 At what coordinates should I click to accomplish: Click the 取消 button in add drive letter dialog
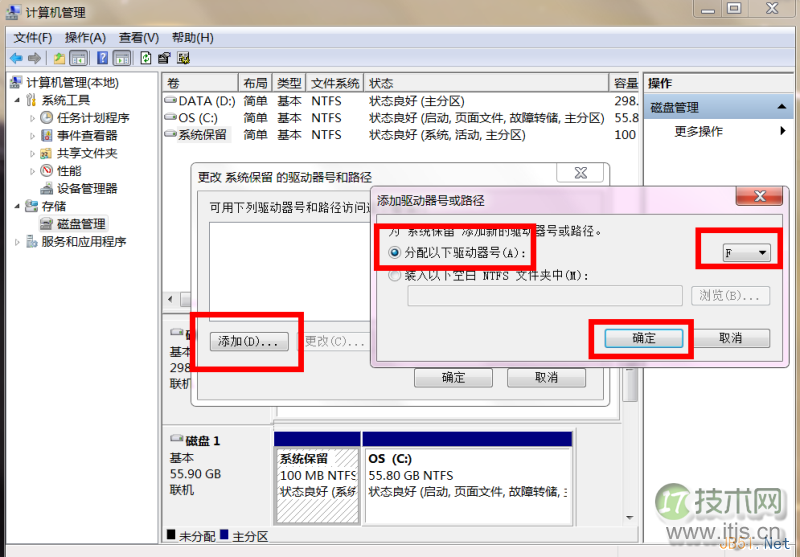(730, 338)
